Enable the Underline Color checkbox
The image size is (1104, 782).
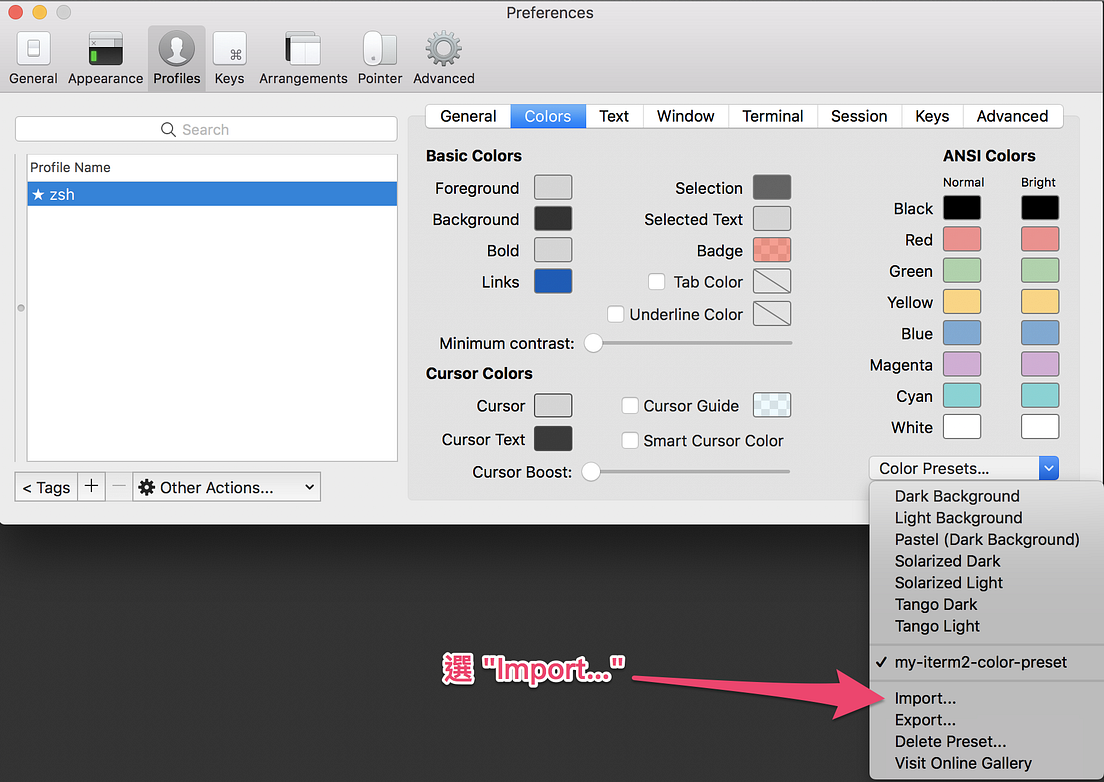click(615, 314)
